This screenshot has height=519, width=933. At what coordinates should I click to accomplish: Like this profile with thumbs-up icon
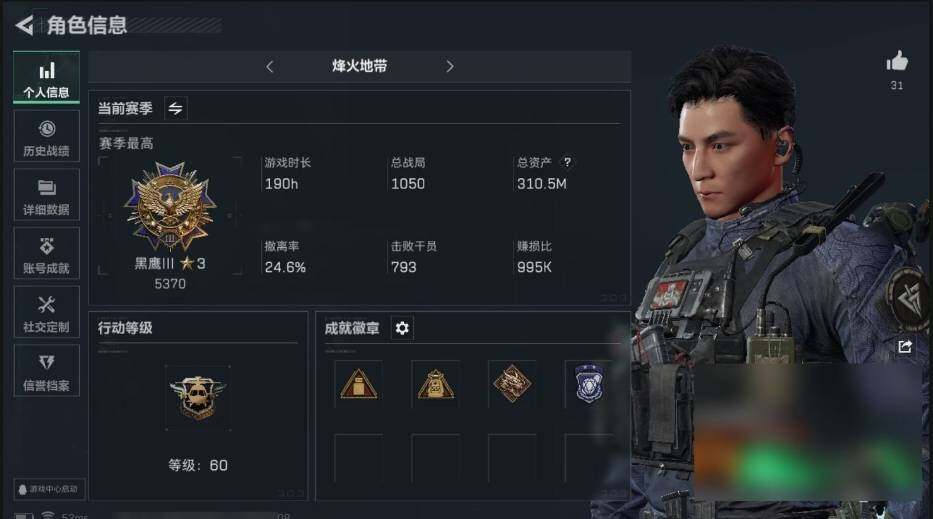click(897, 61)
